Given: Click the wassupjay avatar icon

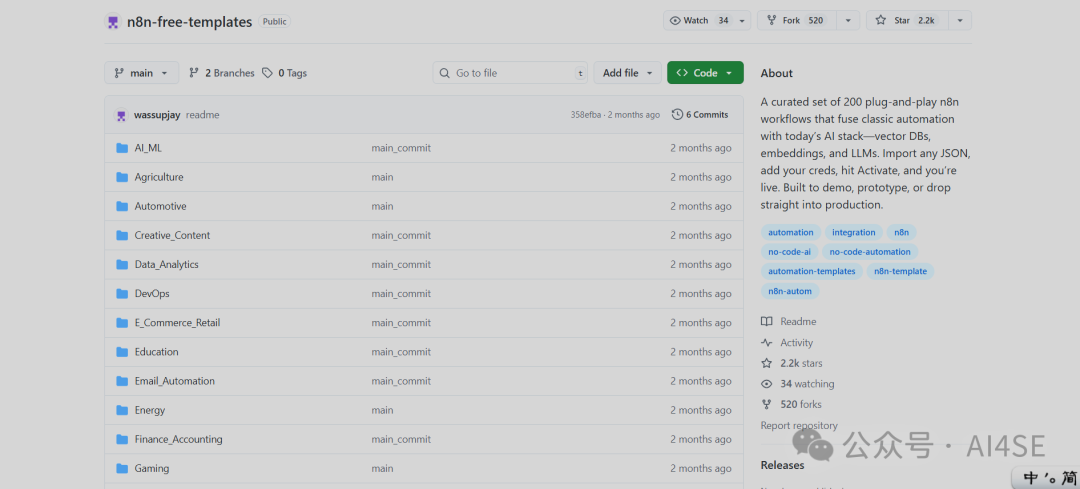Looking at the screenshot, I should (x=121, y=115).
